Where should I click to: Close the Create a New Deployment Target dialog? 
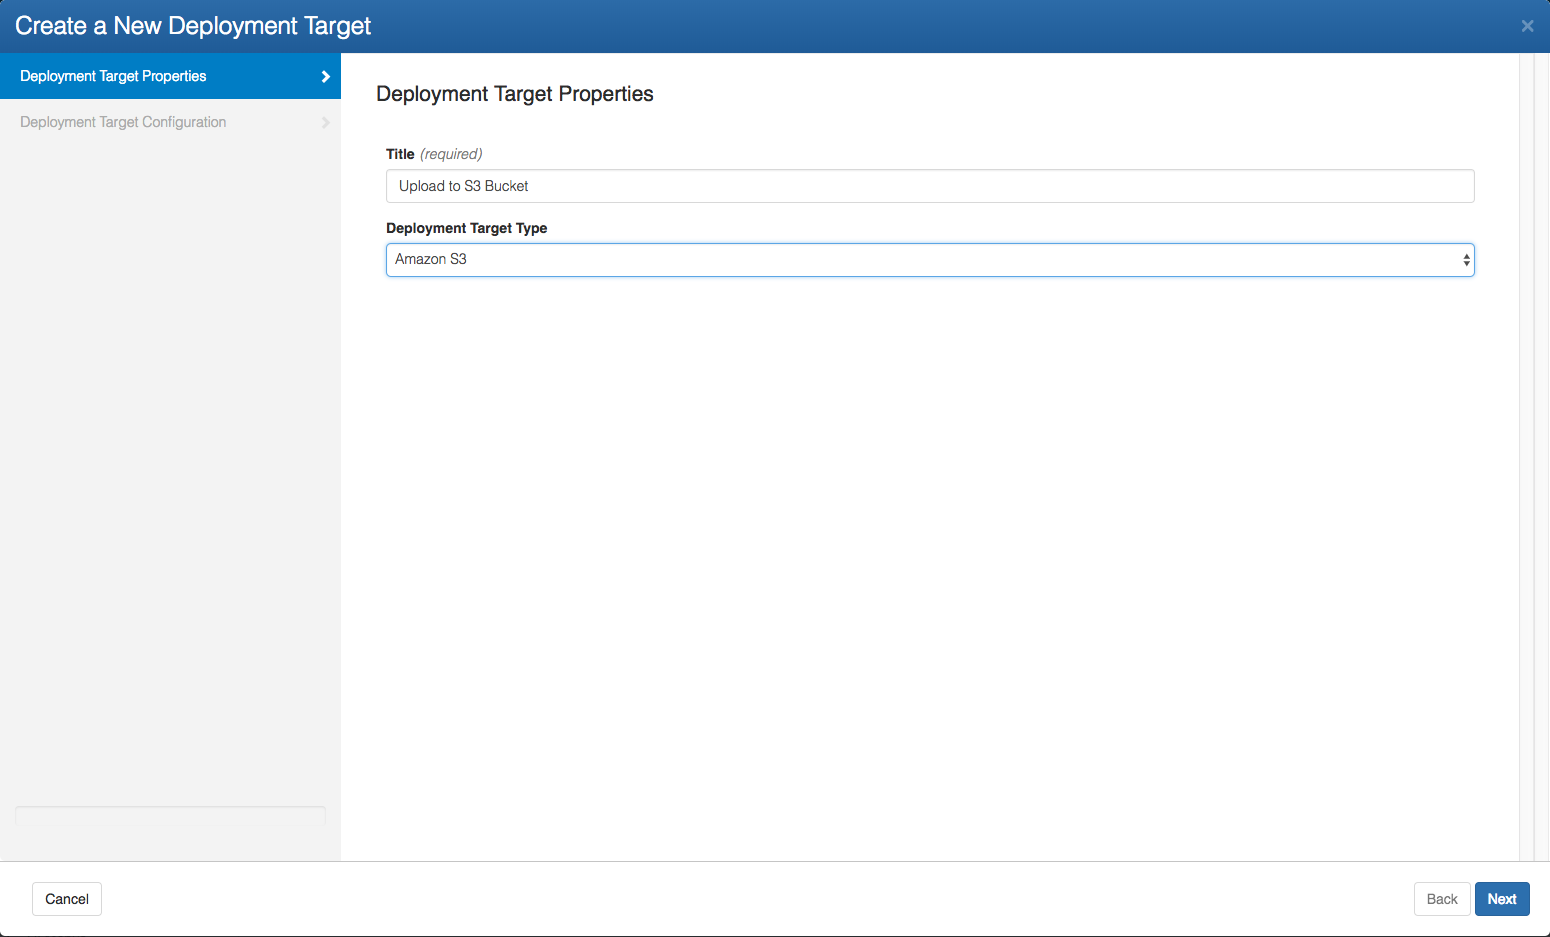[1527, 26]
